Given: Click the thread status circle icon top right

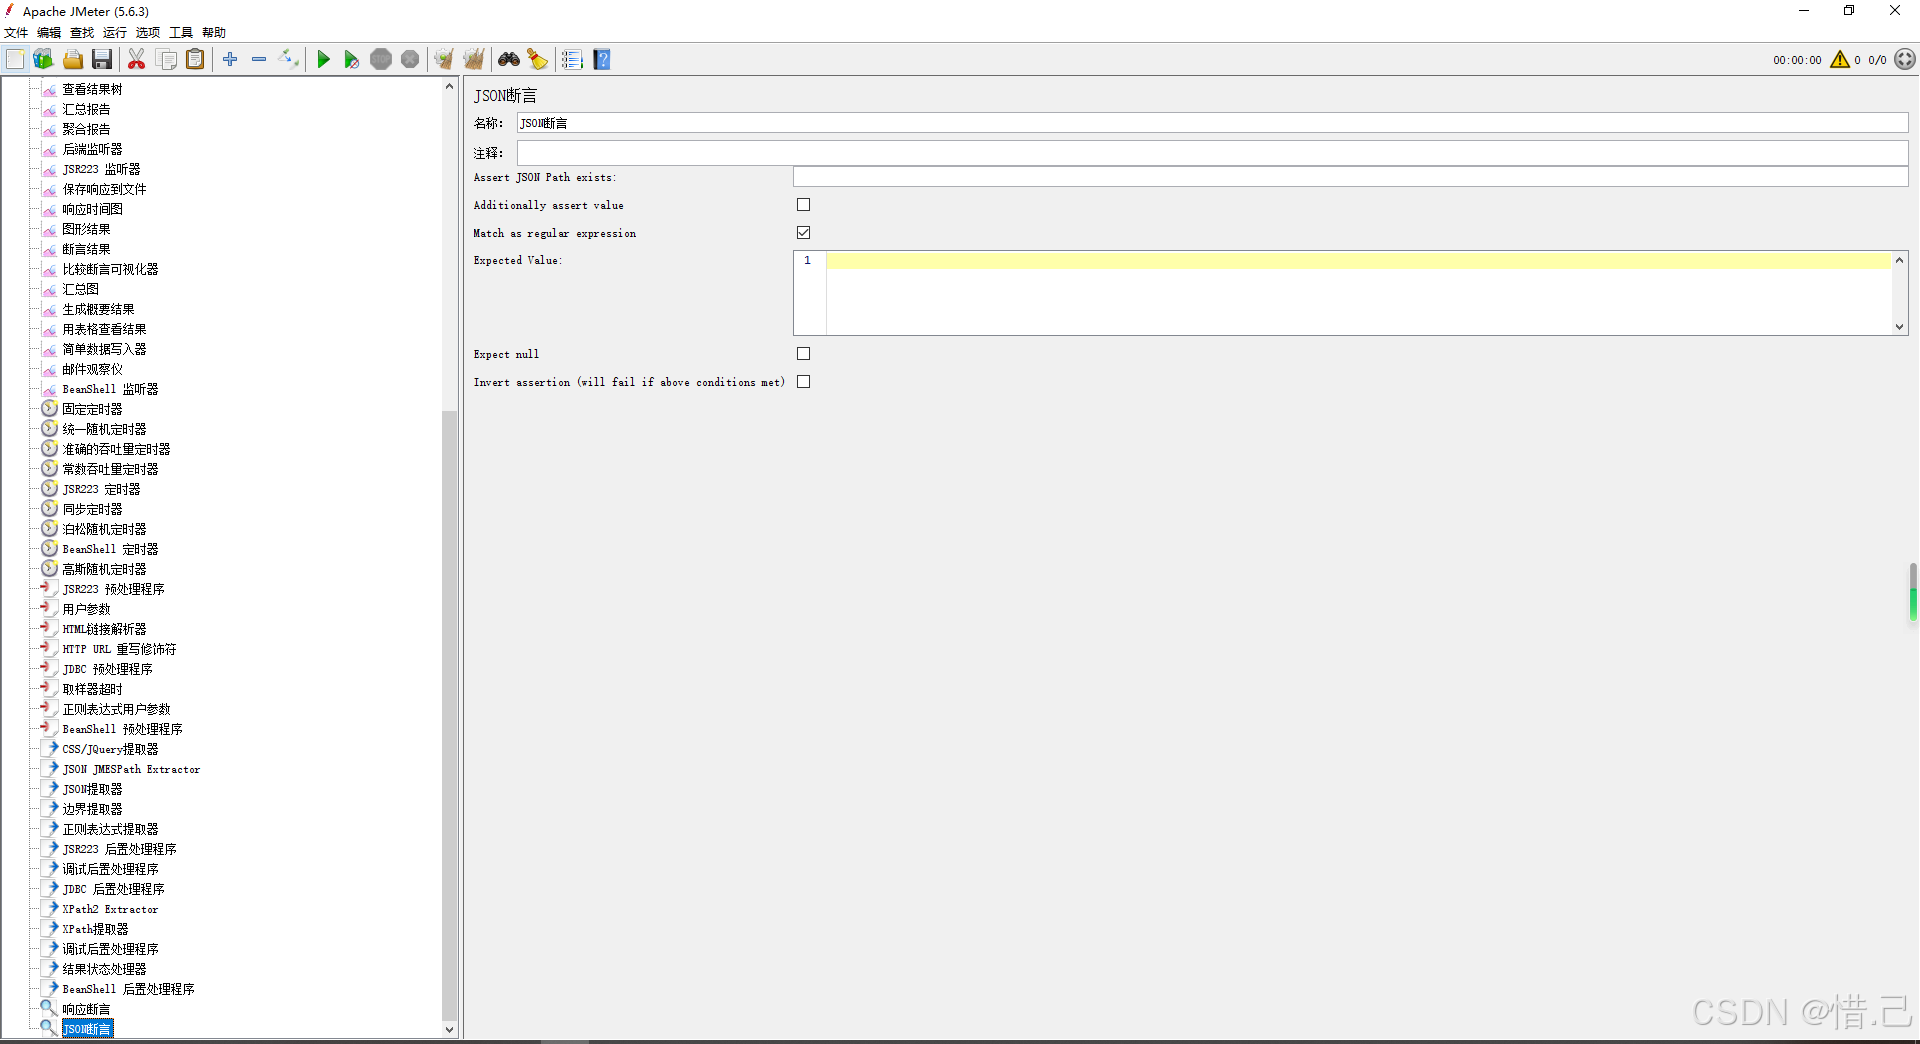Looking at the screenshot, I should tap(1905, 60).
